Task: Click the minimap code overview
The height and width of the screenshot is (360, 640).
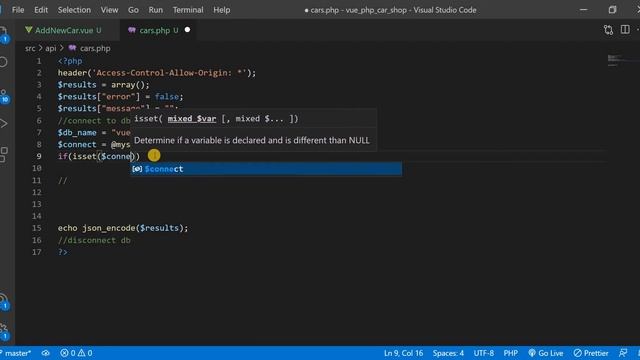Action: point(616,60)
